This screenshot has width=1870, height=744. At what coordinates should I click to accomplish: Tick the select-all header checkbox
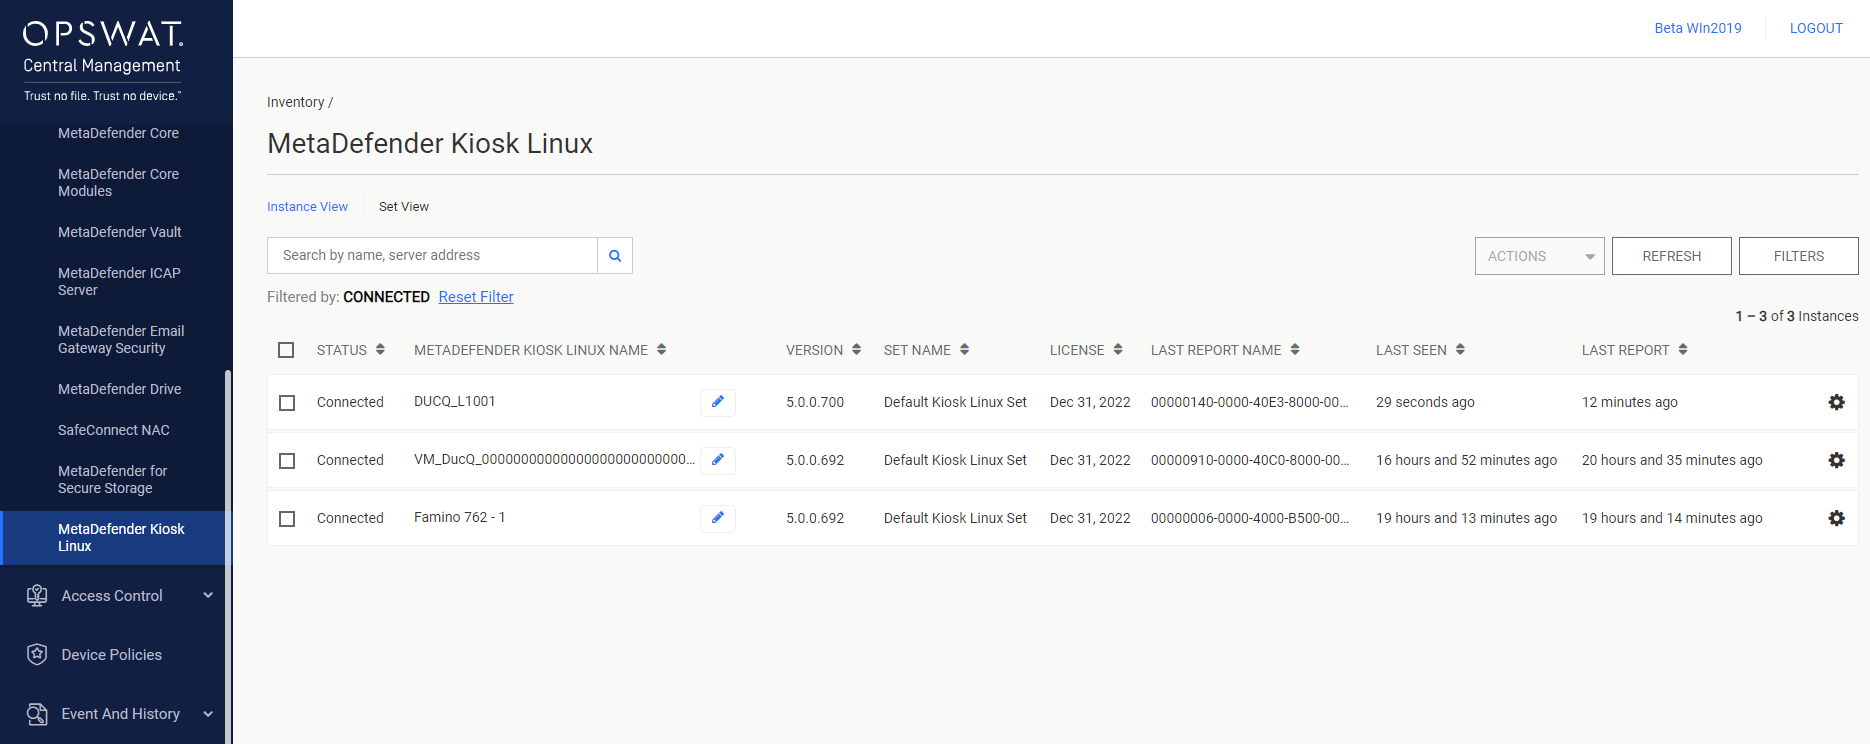pyautogui.click(x=286, y=350)
